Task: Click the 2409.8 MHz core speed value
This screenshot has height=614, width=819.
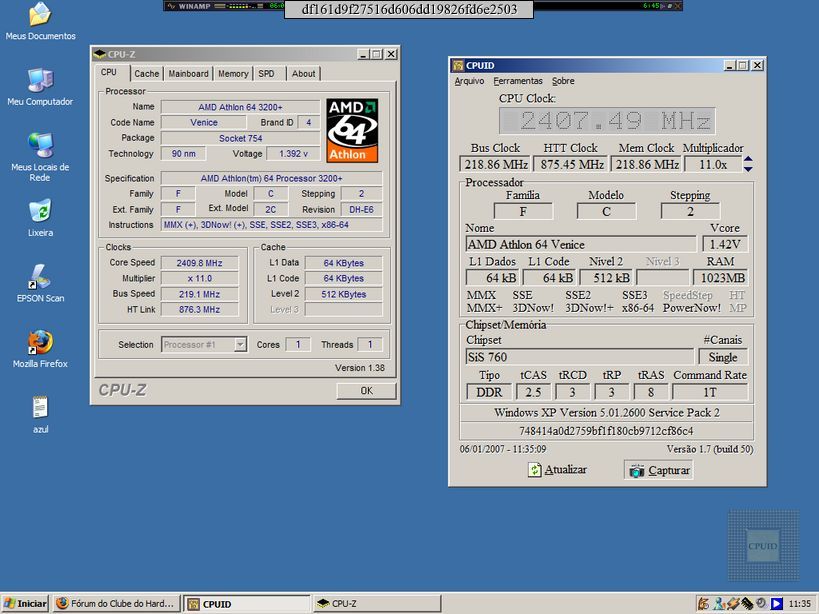Action: pos(199,263)
